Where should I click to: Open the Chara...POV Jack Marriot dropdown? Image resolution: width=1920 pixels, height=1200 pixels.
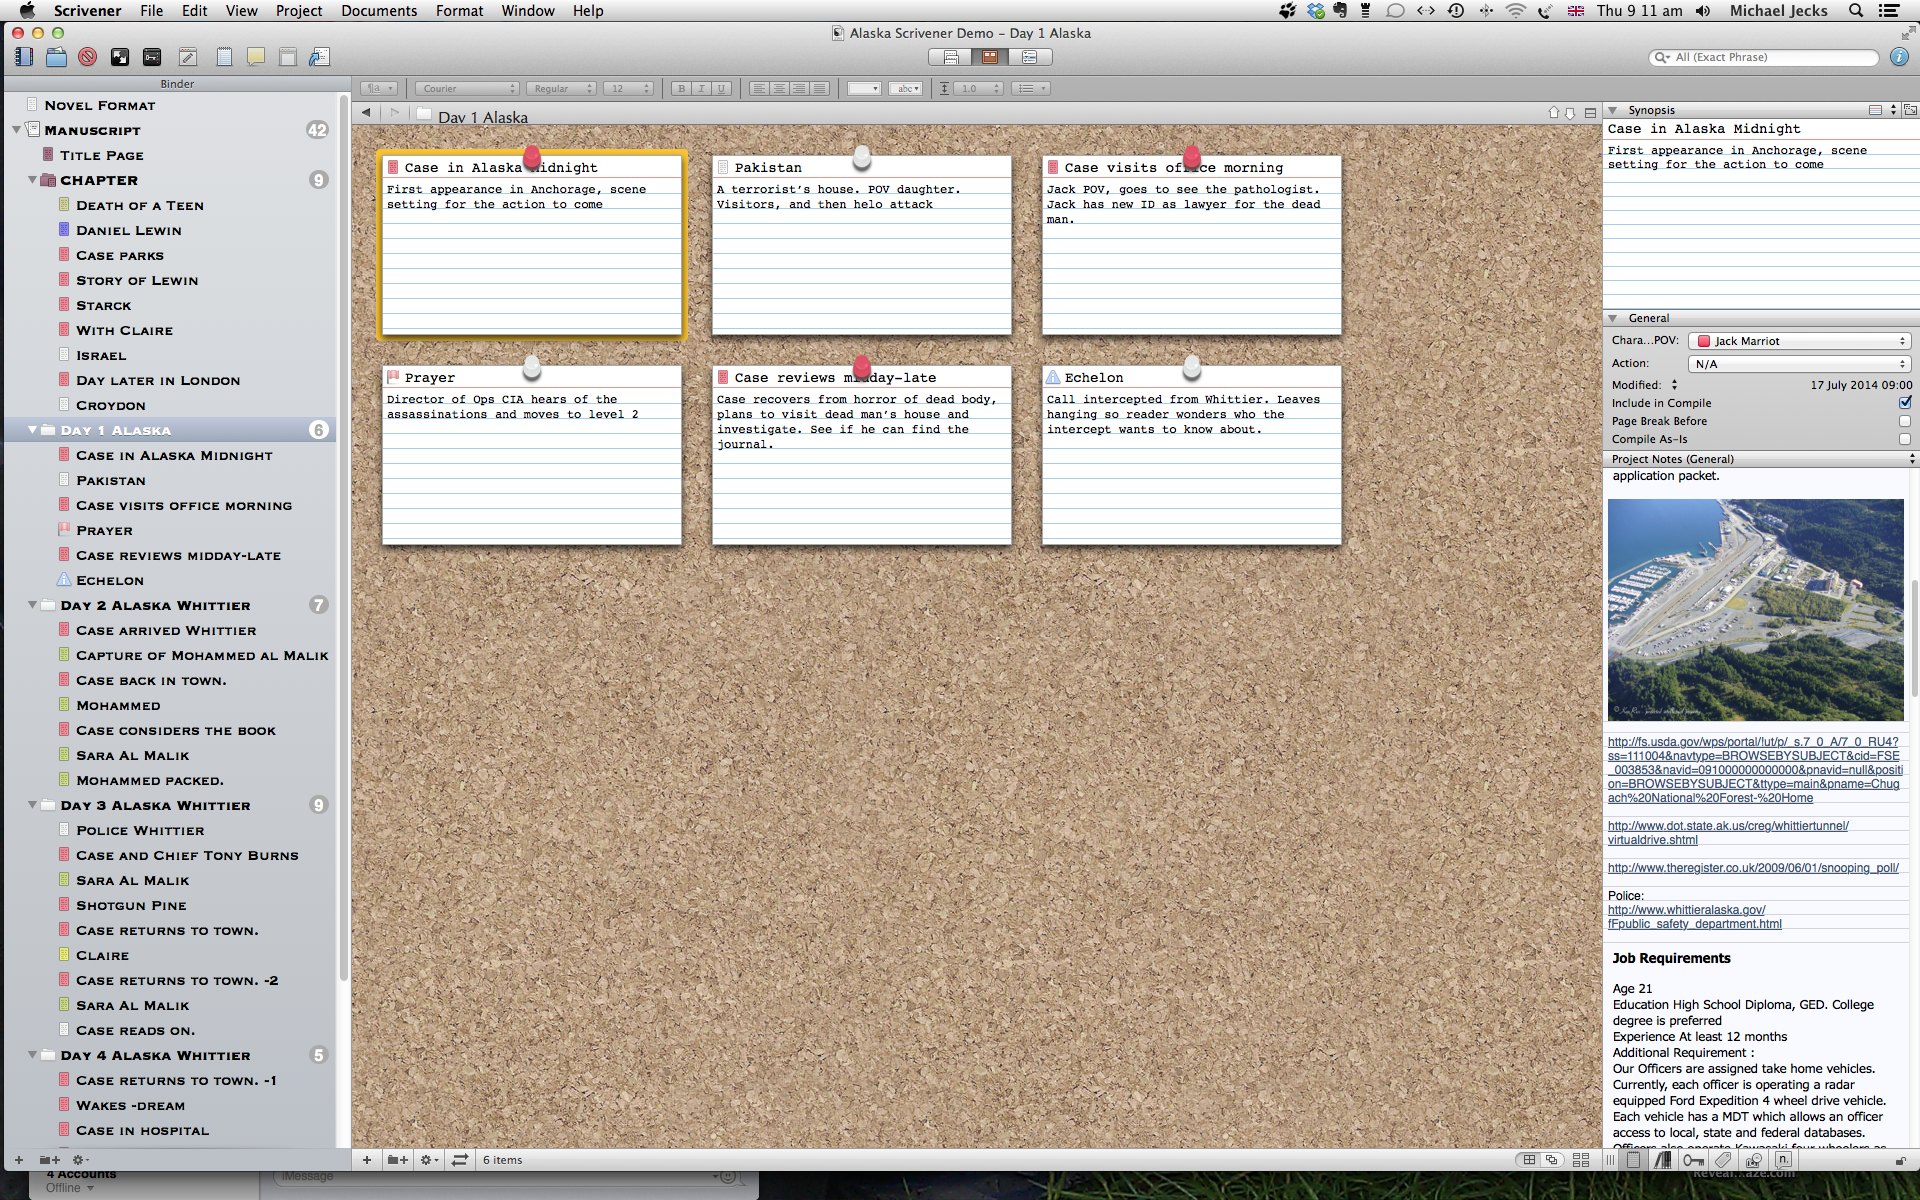(x=1799, y=341)
